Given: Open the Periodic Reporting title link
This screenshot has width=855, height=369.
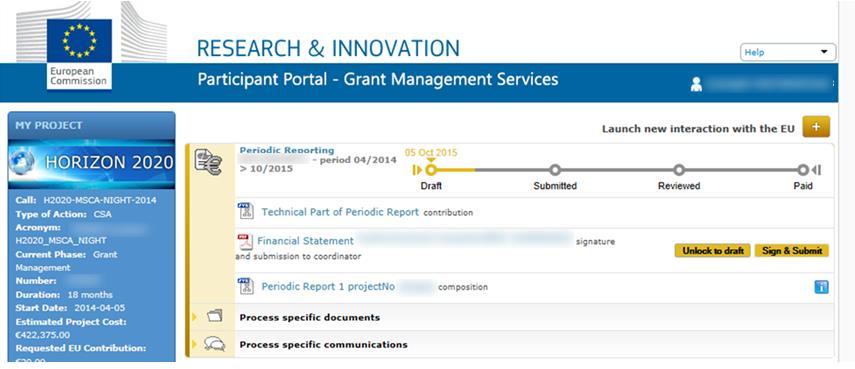Looking at the screenshot, I should point(287,150).
